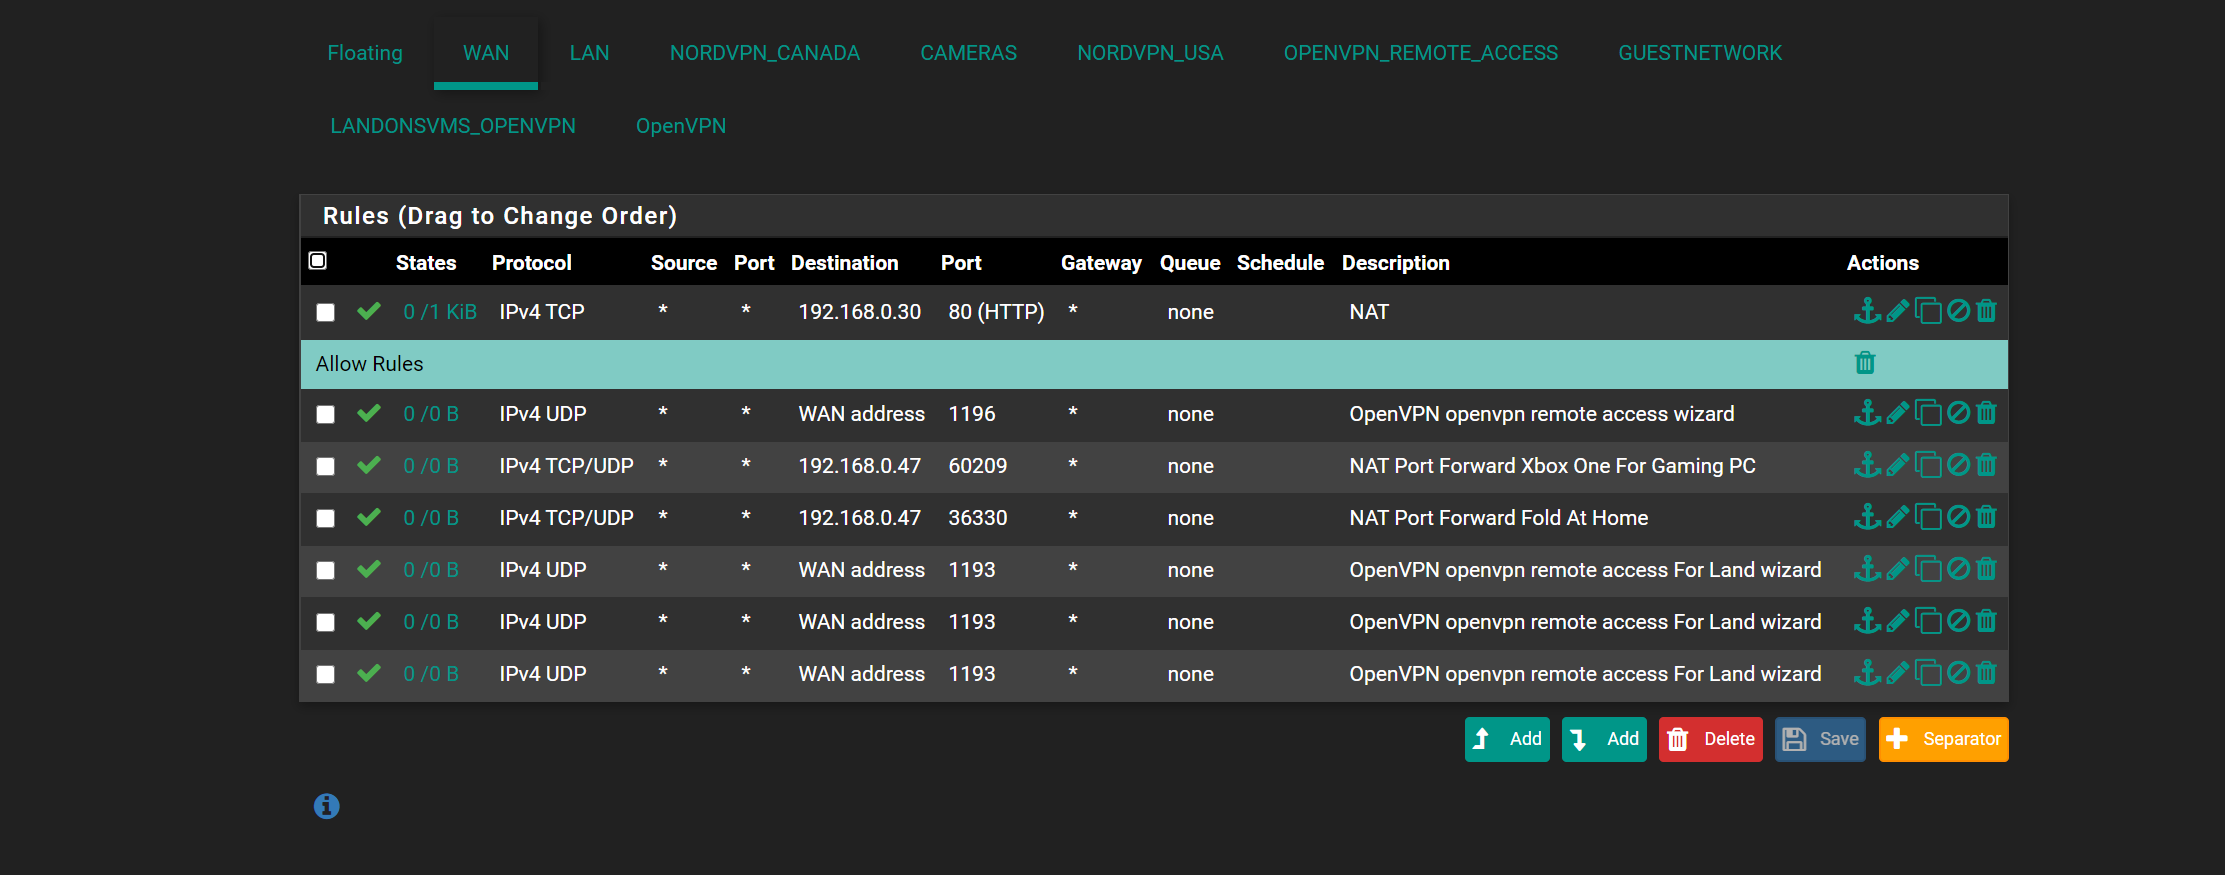2225x875 pixels.
Task: Select the WAN tab
Action: (x=486, y=53)
